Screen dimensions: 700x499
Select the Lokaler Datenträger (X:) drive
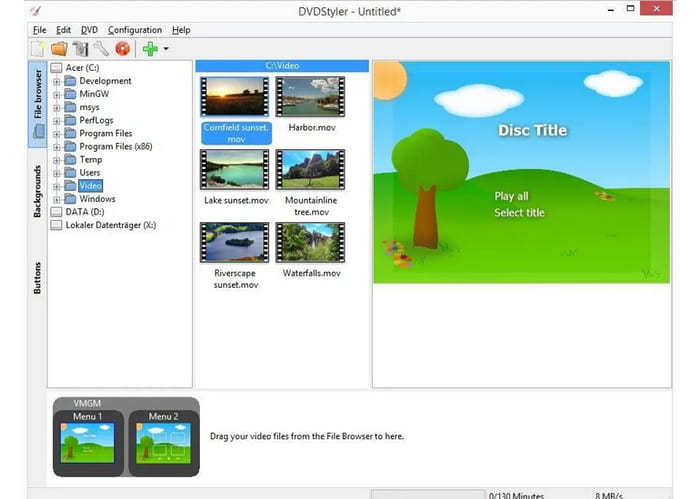[x=111, y=225]
